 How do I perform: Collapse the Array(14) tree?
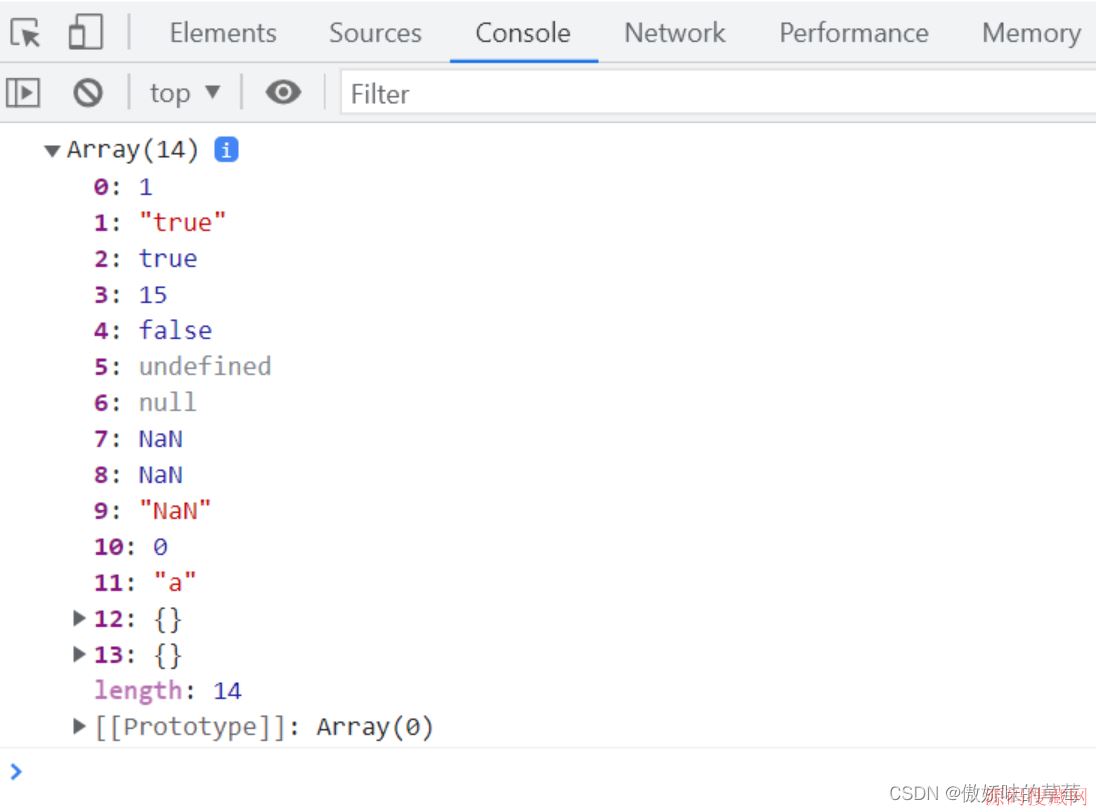52,151
